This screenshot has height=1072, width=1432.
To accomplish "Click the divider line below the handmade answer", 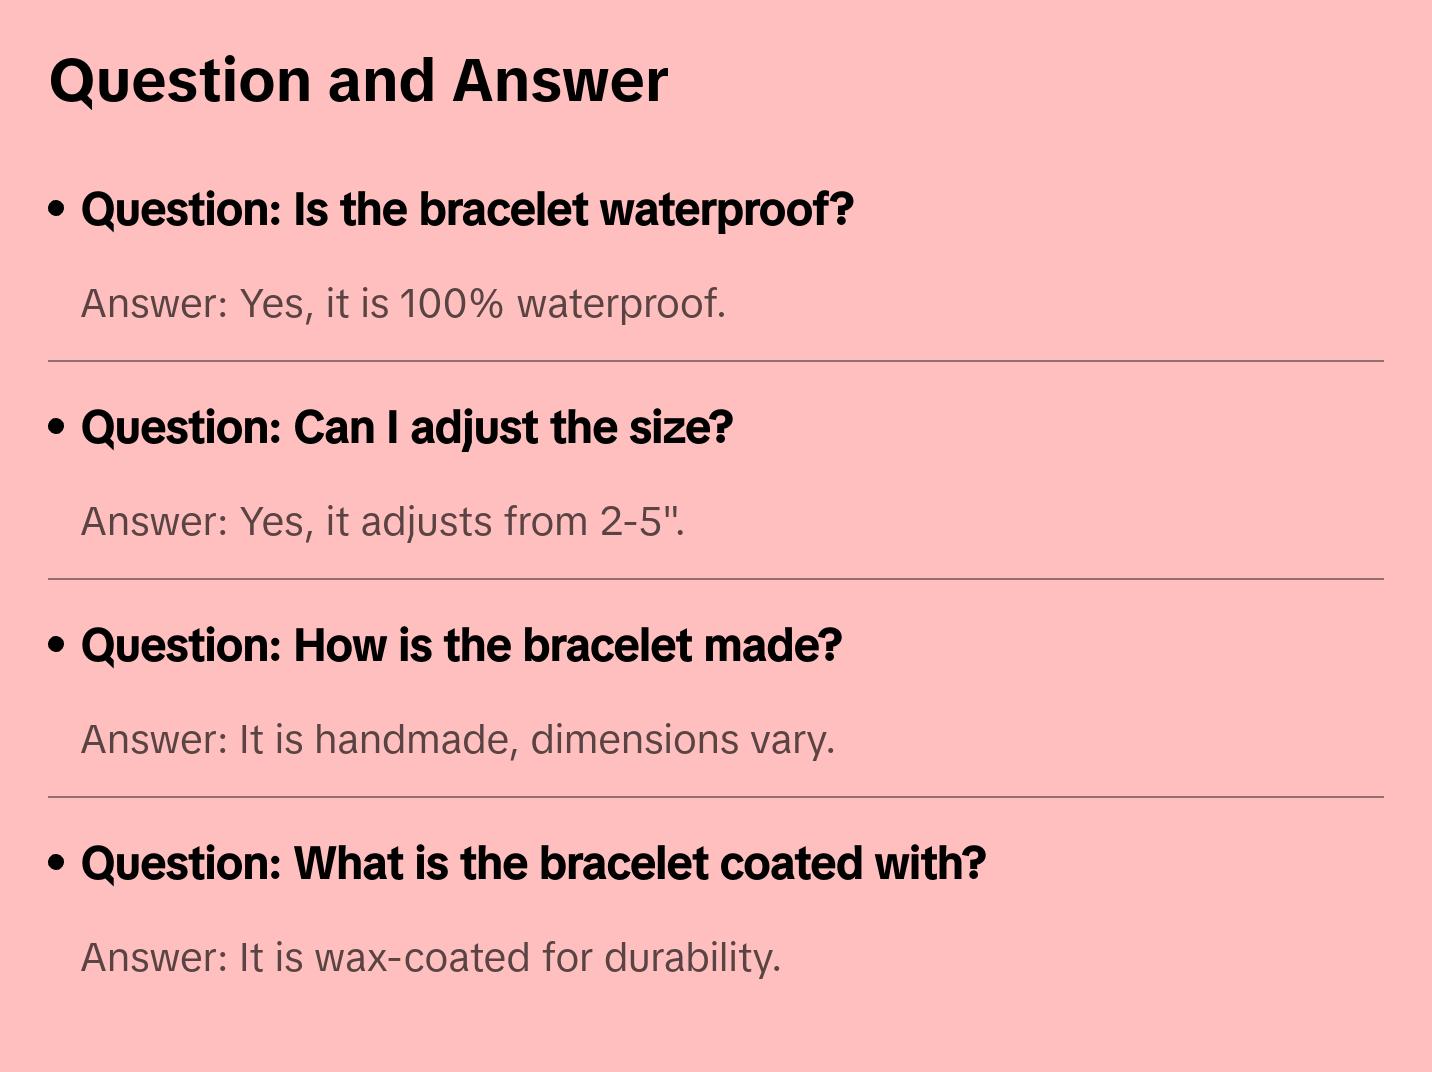I will pyautogui.click(x=716, y=797).
